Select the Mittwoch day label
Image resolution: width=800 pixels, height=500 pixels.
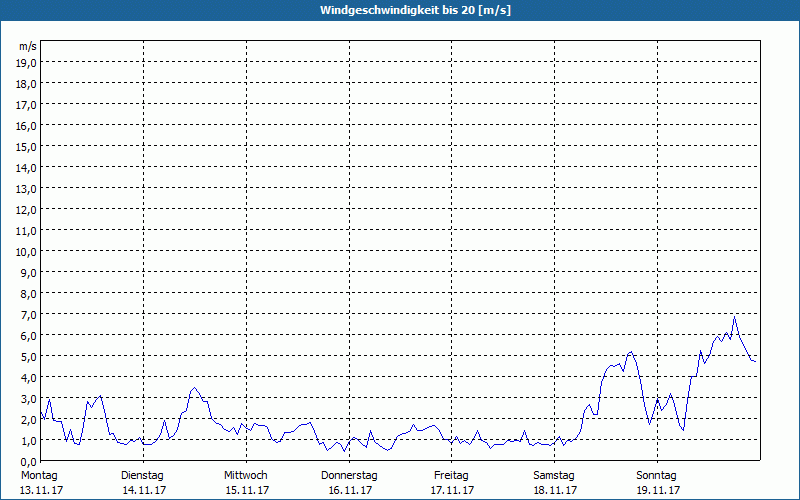tap(246, 476)
